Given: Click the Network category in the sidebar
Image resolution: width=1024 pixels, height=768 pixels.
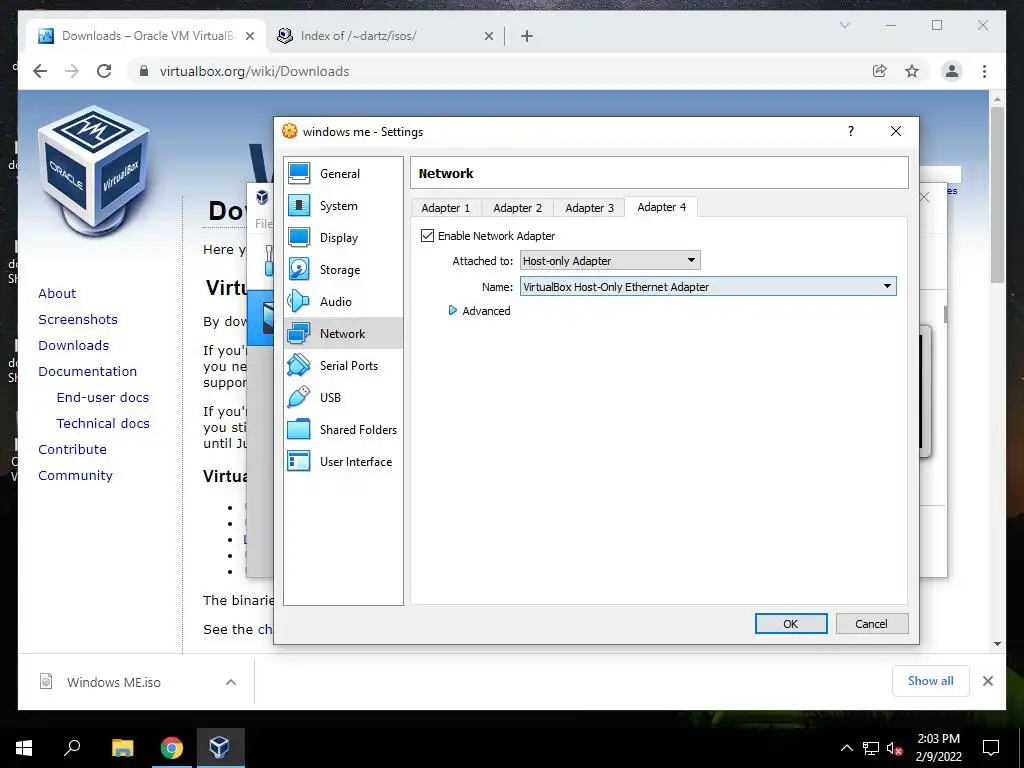Looking at the screenshot, I should coord(344,334).
